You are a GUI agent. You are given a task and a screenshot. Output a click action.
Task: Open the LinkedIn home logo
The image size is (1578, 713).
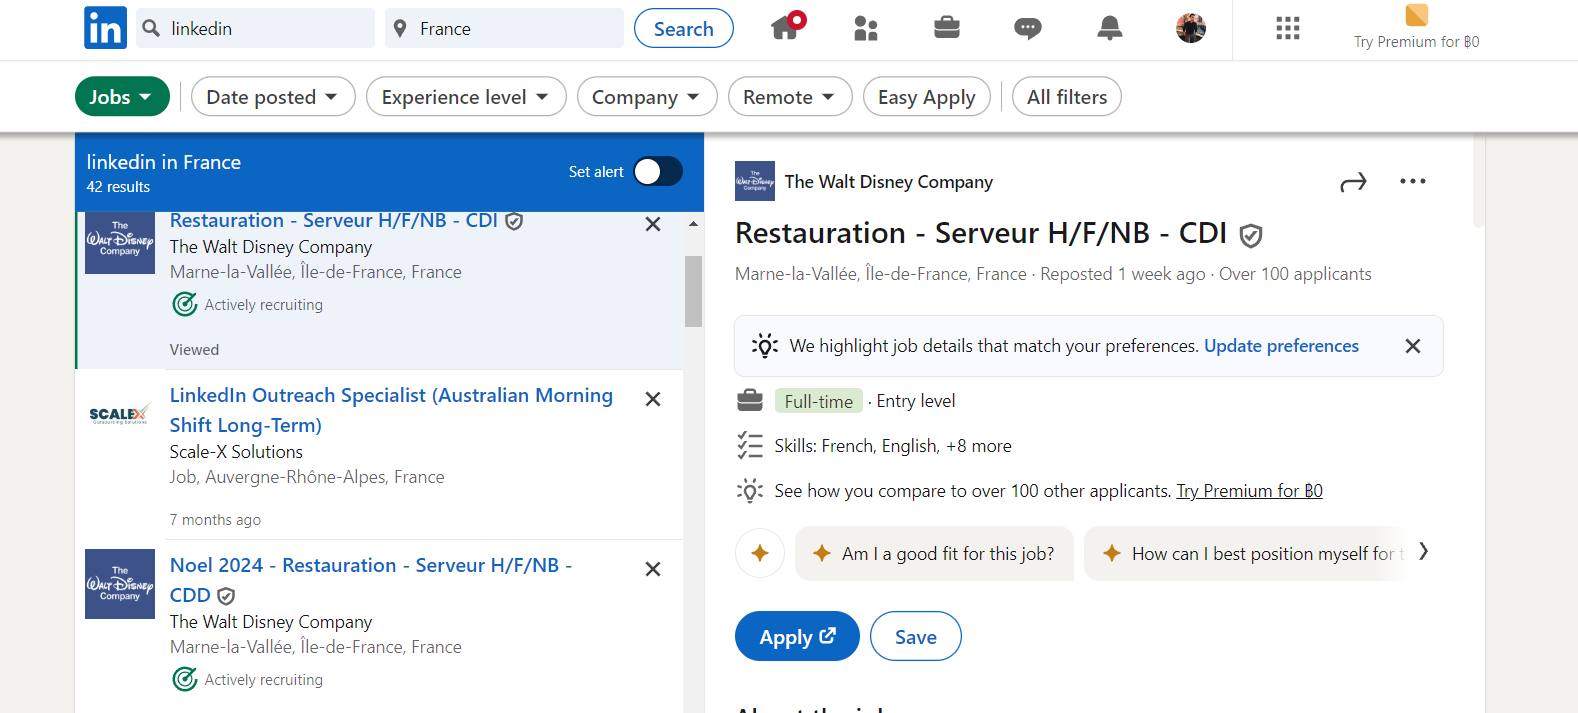pyautogui.click(x=105, y=28)
